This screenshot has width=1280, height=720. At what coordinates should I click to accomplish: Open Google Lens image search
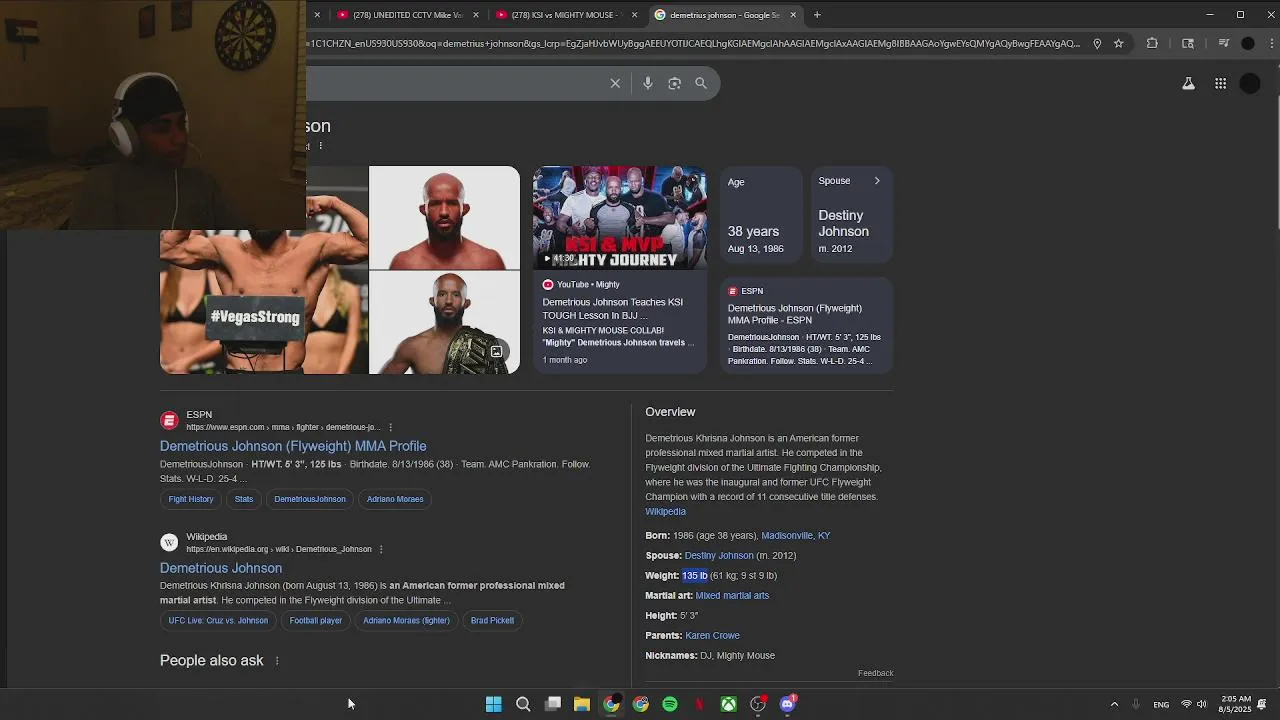[x=674, y=83]
